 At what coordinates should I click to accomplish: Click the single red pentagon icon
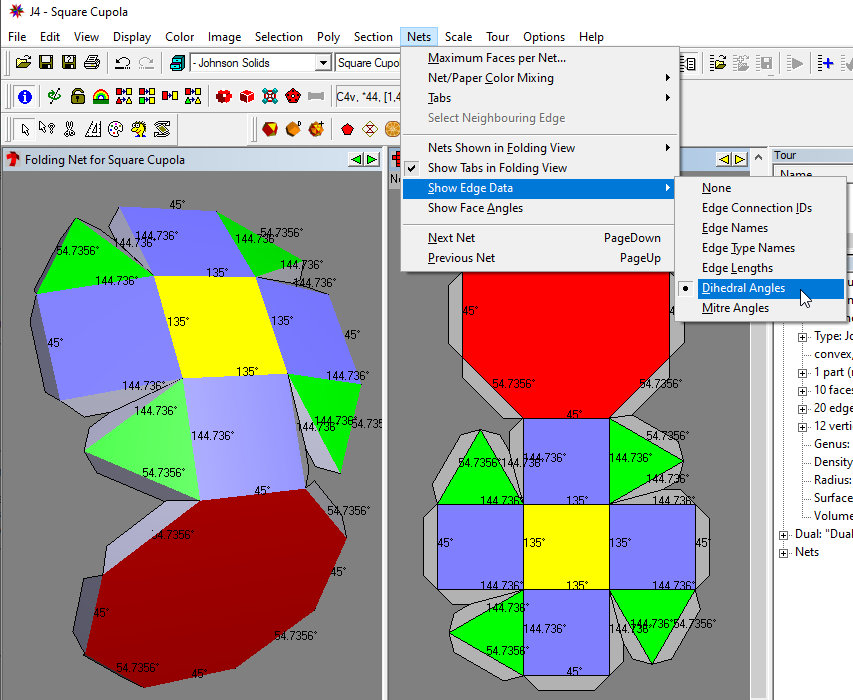click(x=347, y=129)
